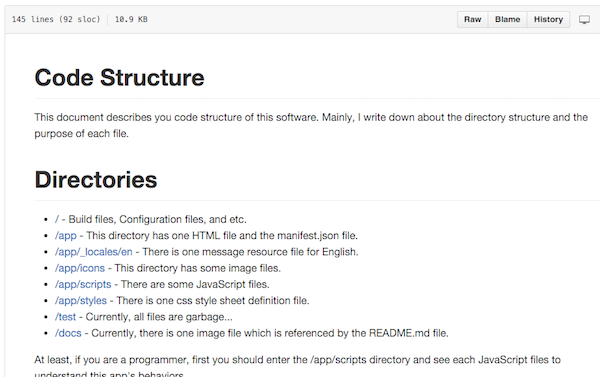Open the Blame view

[507, 20]
